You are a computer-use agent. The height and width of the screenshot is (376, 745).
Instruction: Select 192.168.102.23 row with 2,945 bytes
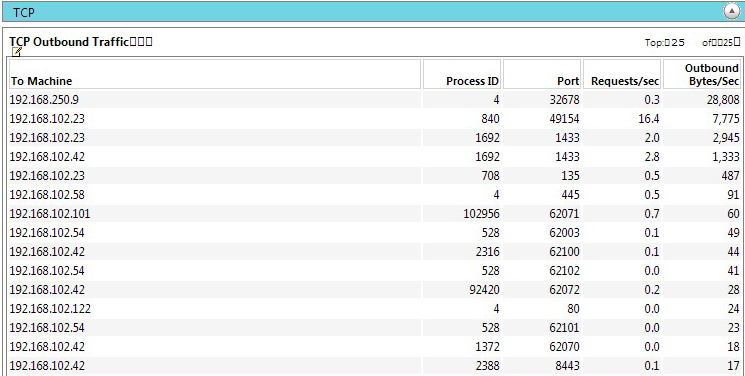[374, 138]
